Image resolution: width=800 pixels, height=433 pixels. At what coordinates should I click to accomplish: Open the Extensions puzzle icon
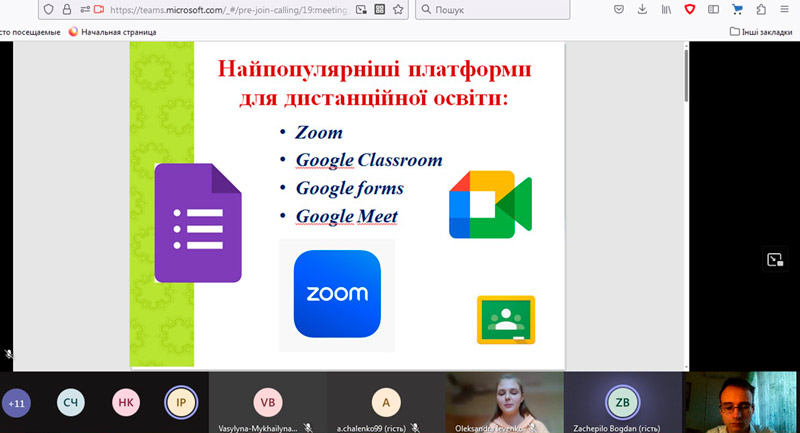click(763, 10)
